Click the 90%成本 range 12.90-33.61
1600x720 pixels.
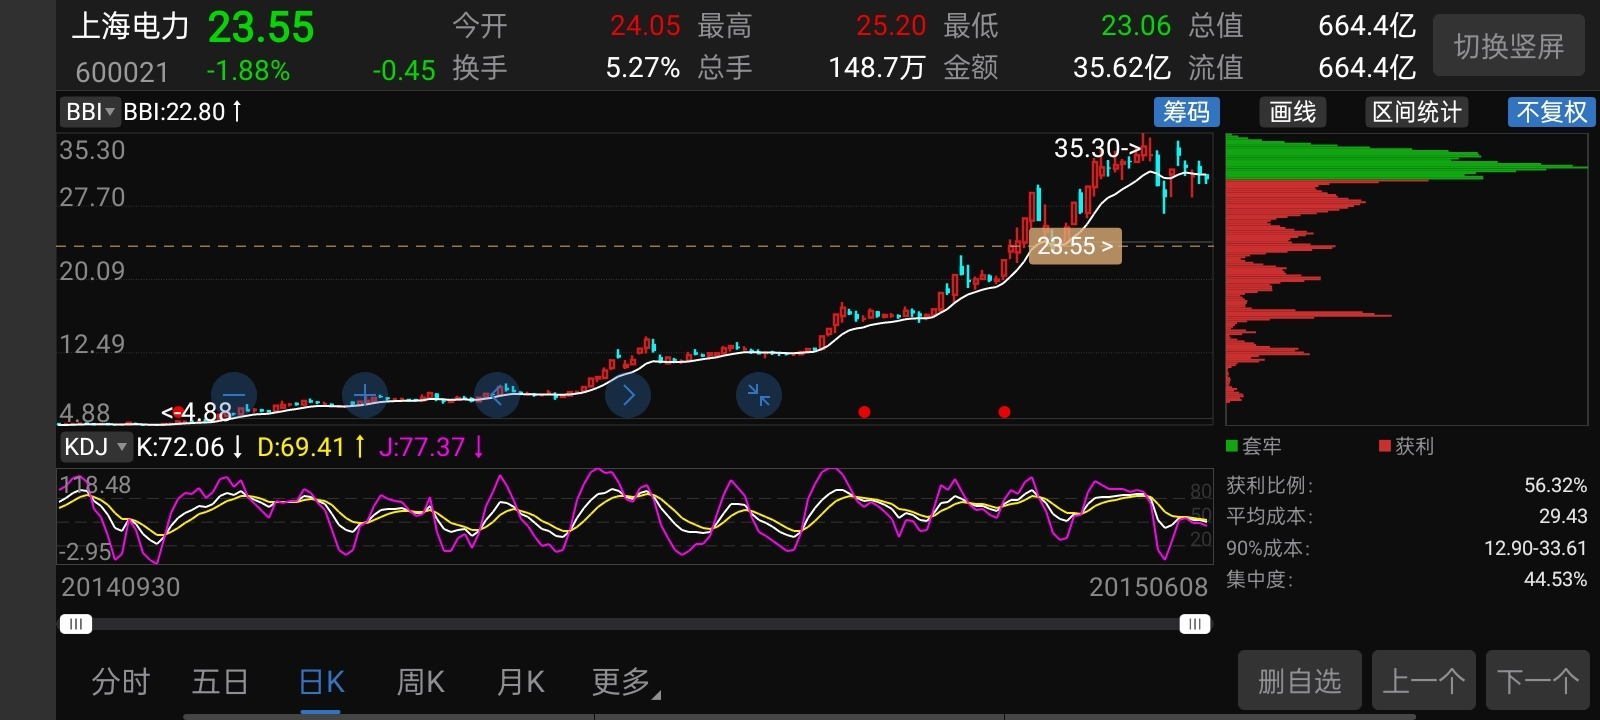point(1535,548)
